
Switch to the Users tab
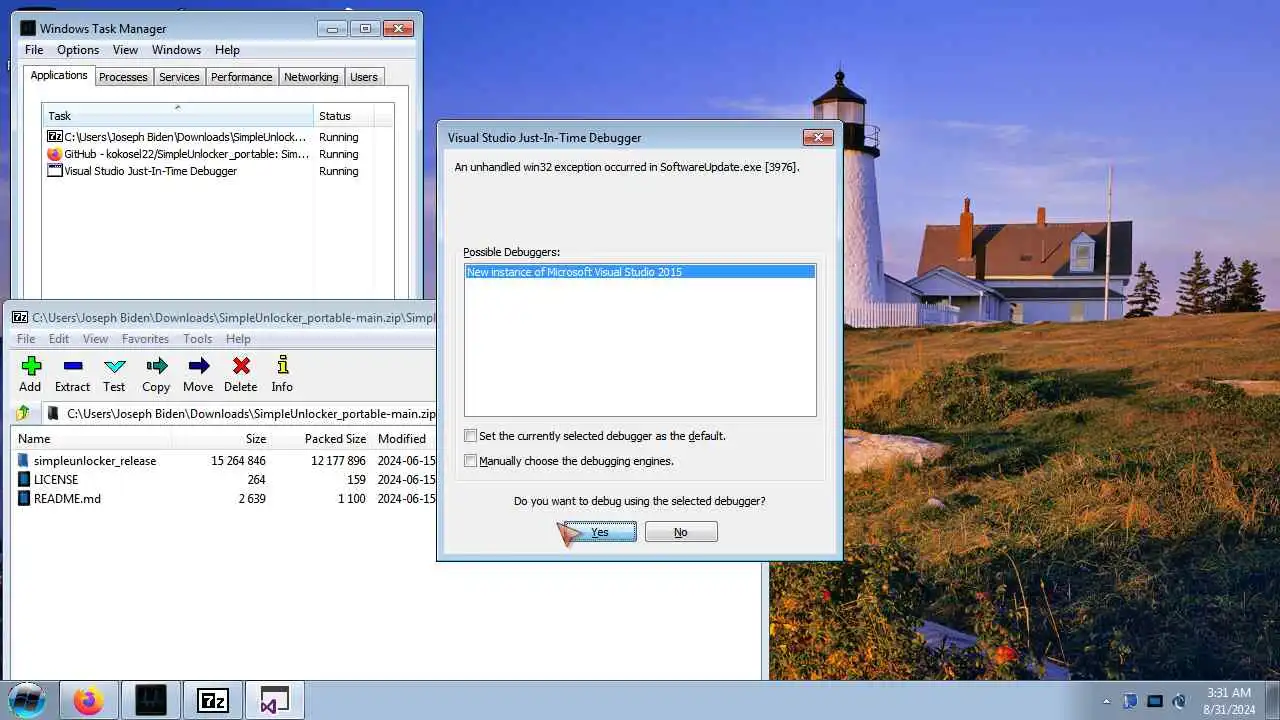(364, 77)
